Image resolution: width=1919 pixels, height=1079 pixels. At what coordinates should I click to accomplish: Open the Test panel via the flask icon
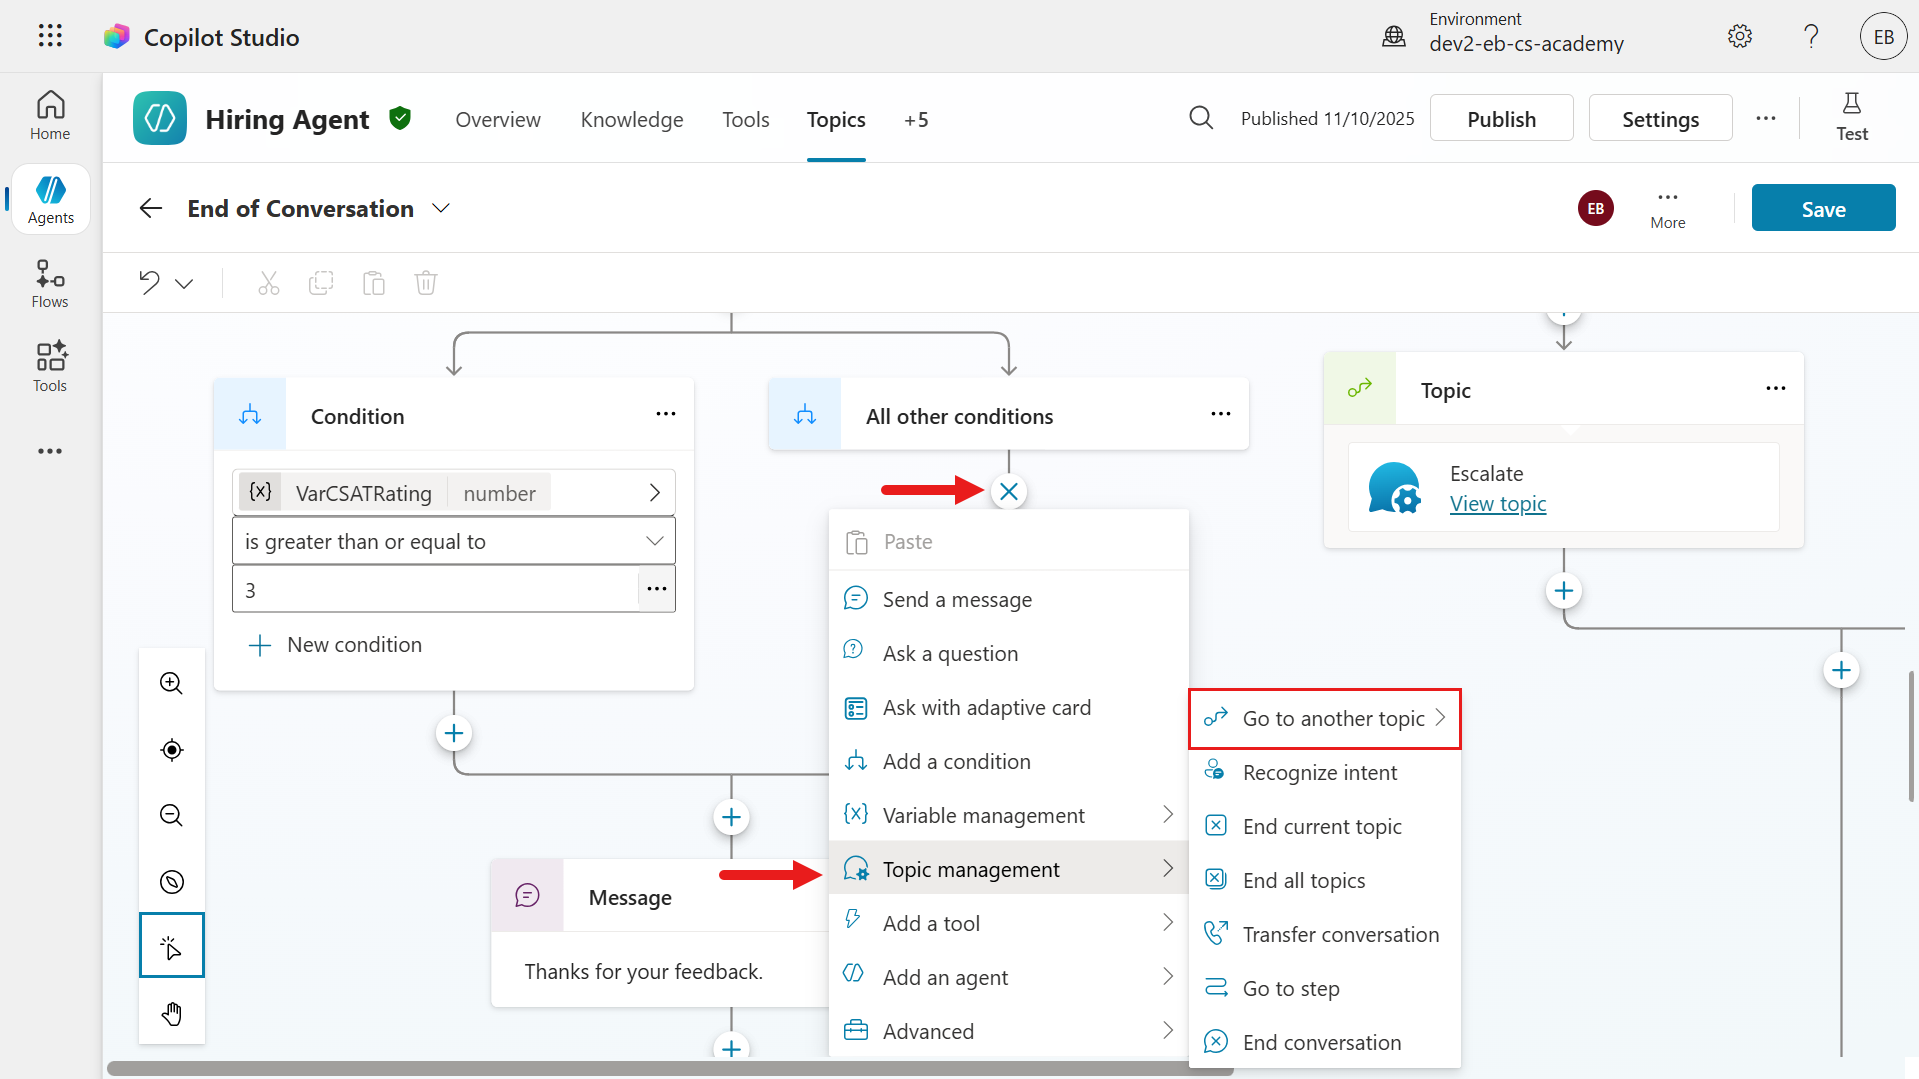coord(1851,115)
